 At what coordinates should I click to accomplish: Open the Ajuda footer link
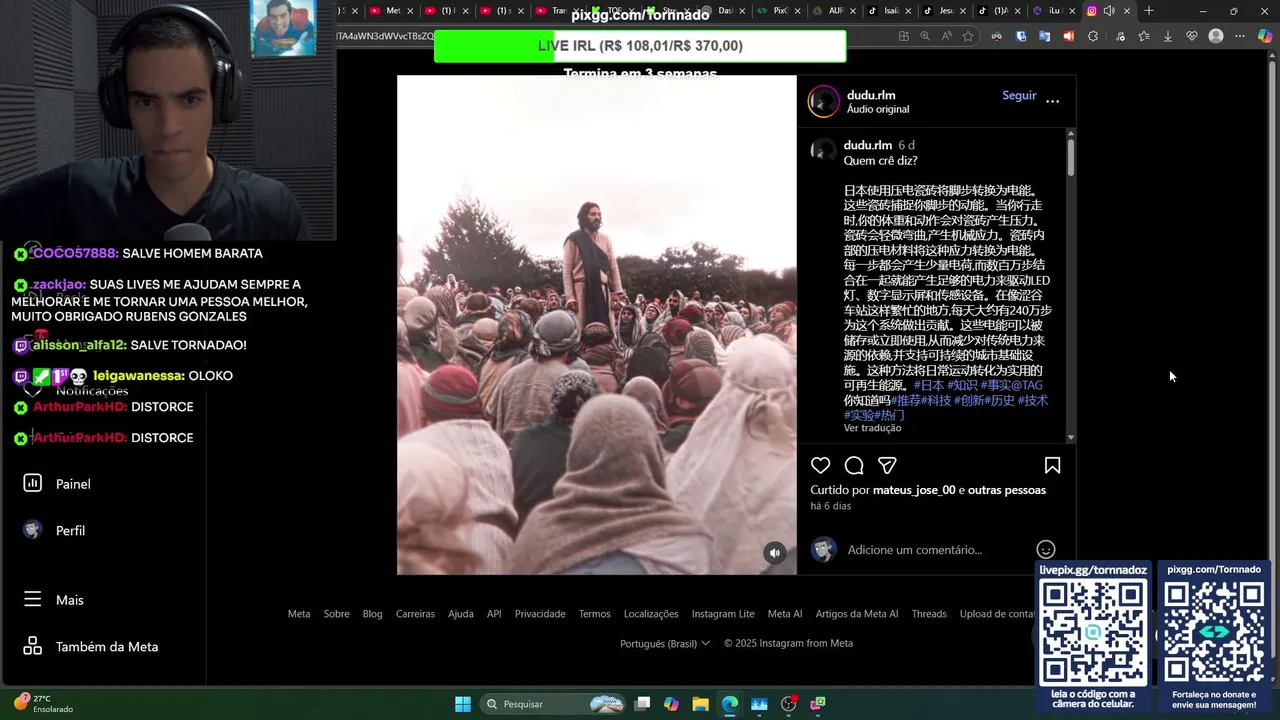[x=461, y=614]
